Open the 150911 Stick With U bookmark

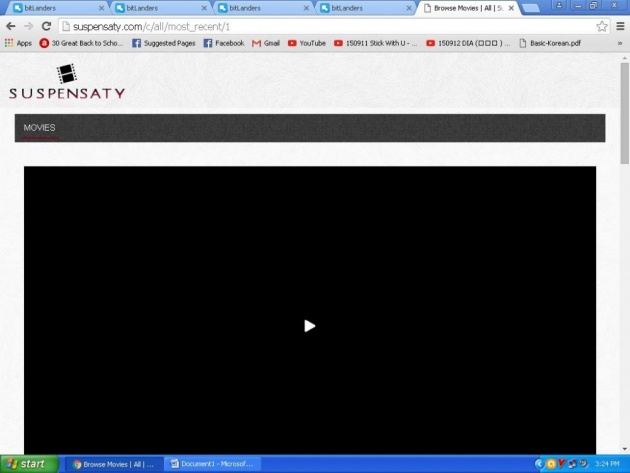[x=376, y=43]
